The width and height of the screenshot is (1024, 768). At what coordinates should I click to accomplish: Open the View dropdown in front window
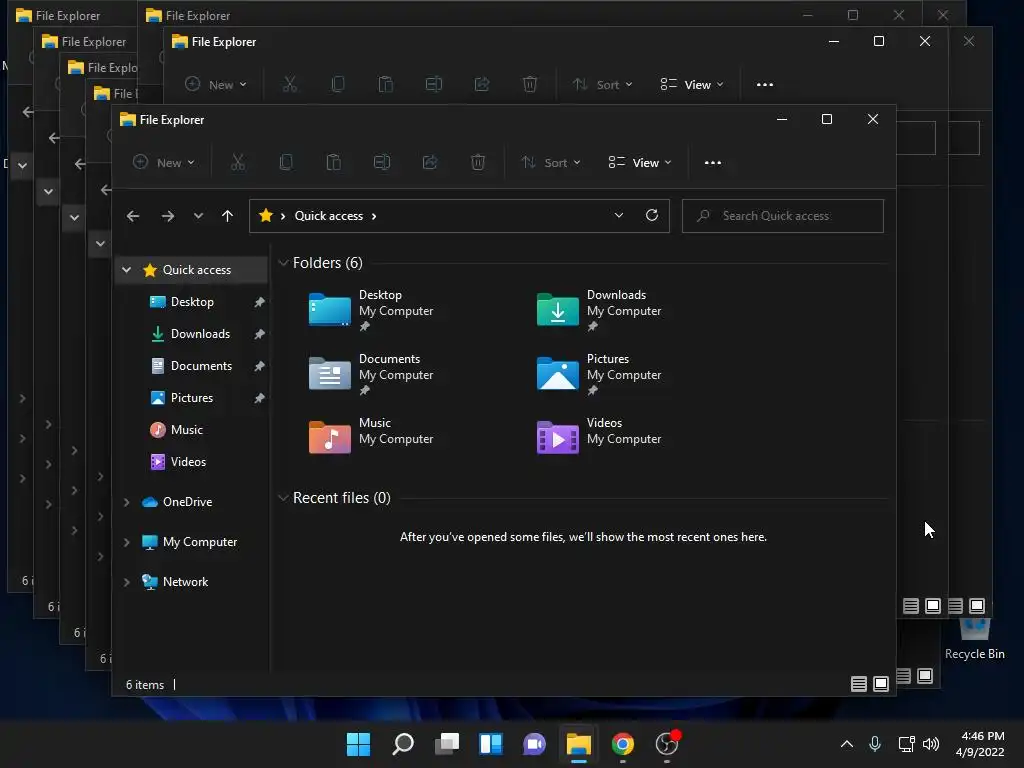(x=639, y=163)
